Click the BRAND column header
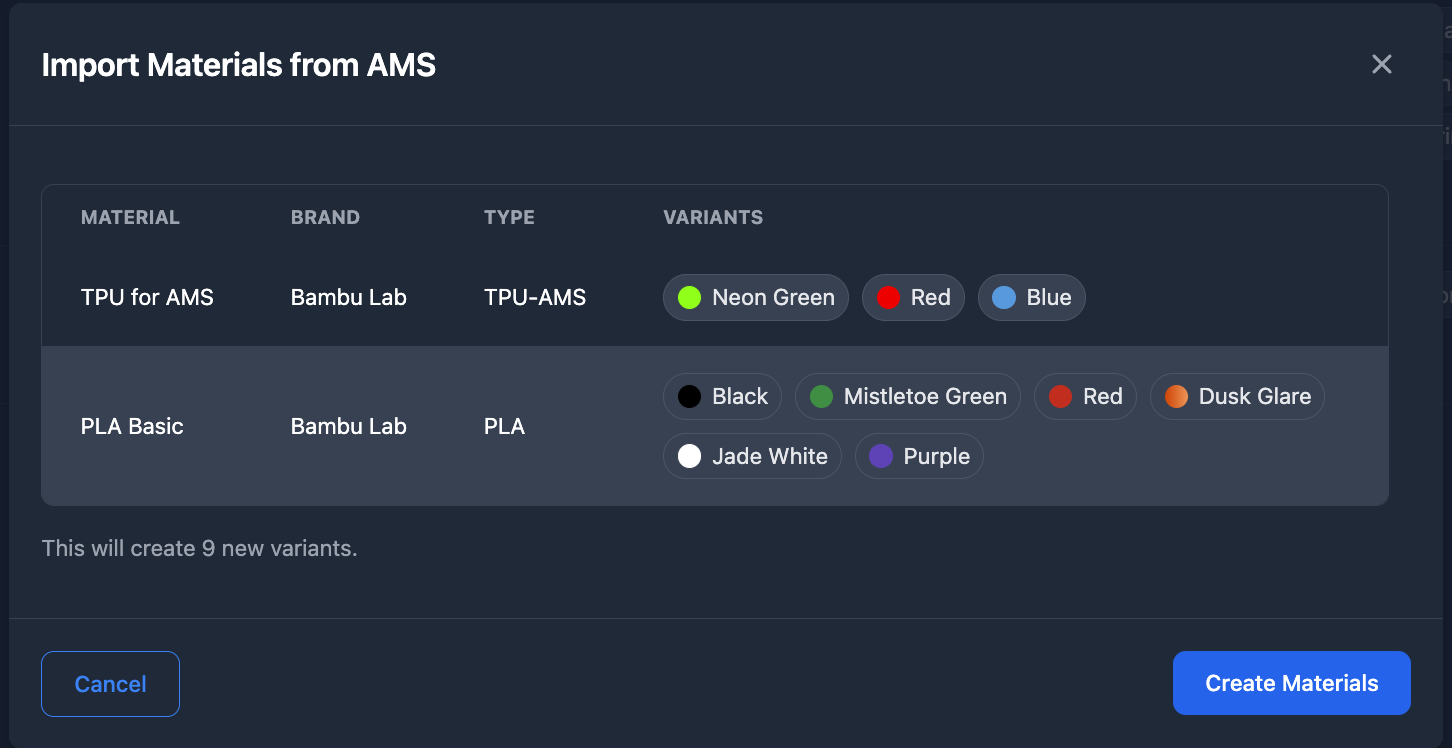The width and height of the screenshot is (1452, 748). click(325, 218)
